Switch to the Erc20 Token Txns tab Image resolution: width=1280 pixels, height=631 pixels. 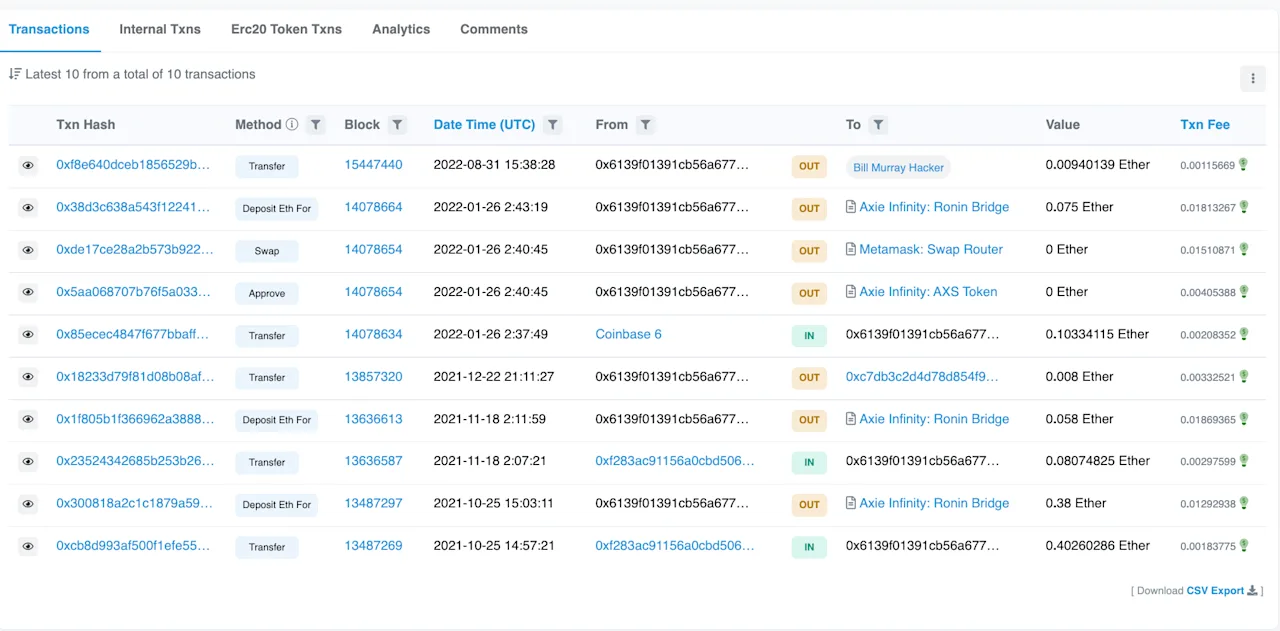[x=286, y=29]
